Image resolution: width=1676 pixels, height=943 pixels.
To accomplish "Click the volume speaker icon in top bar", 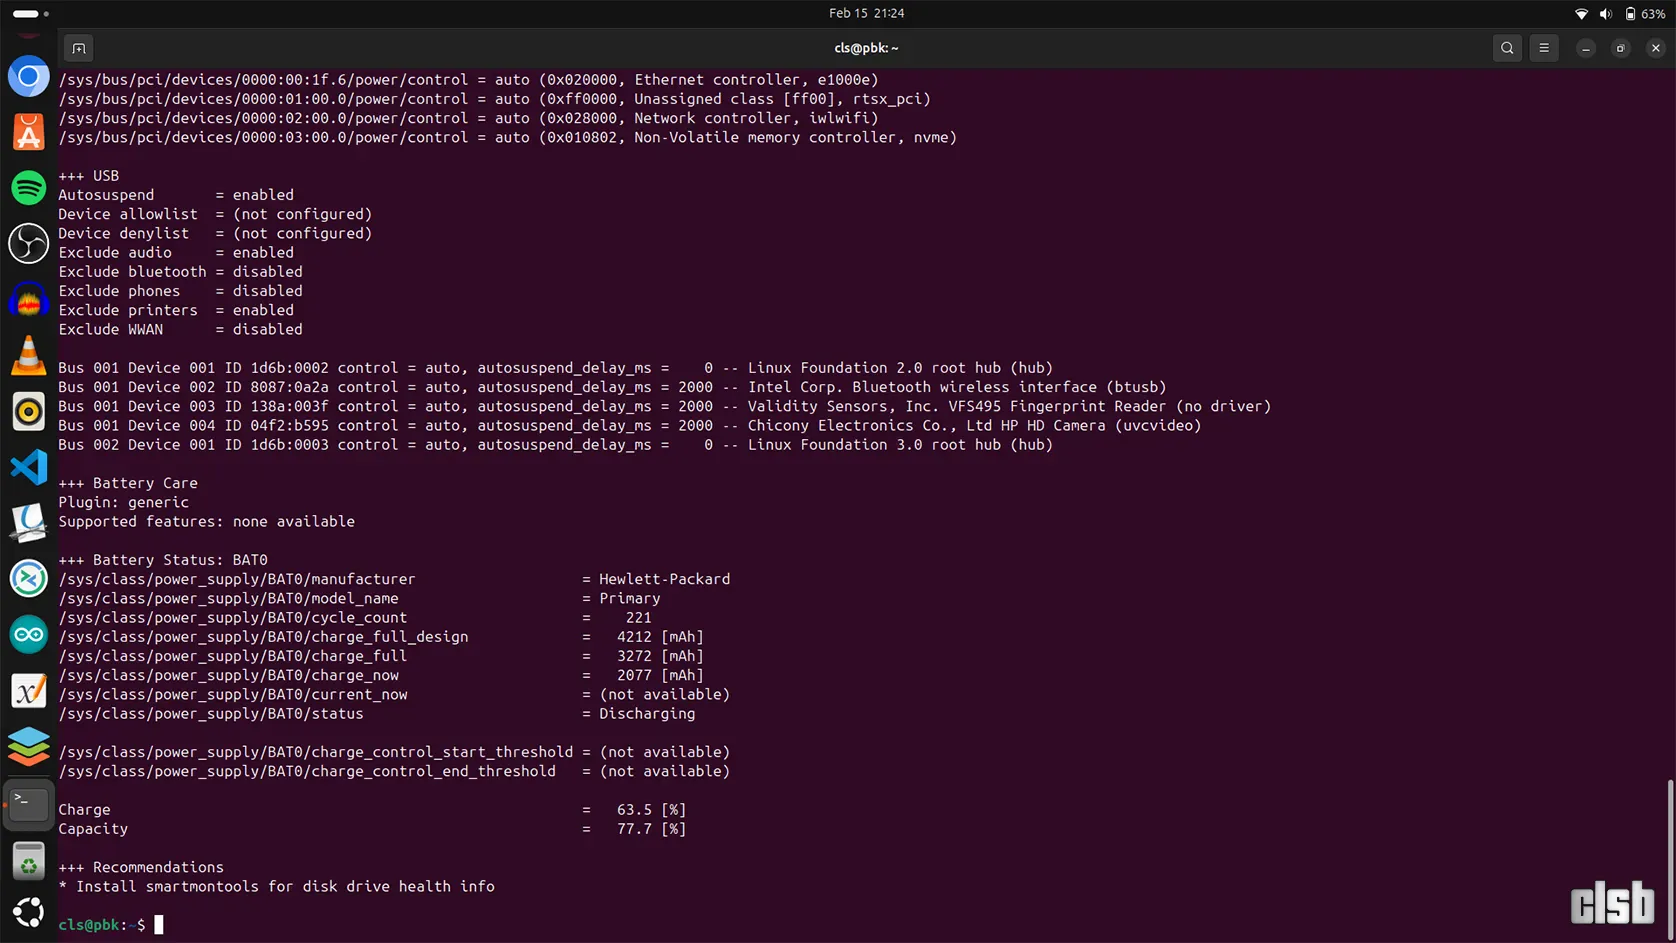I will [x=1606, y=14].
